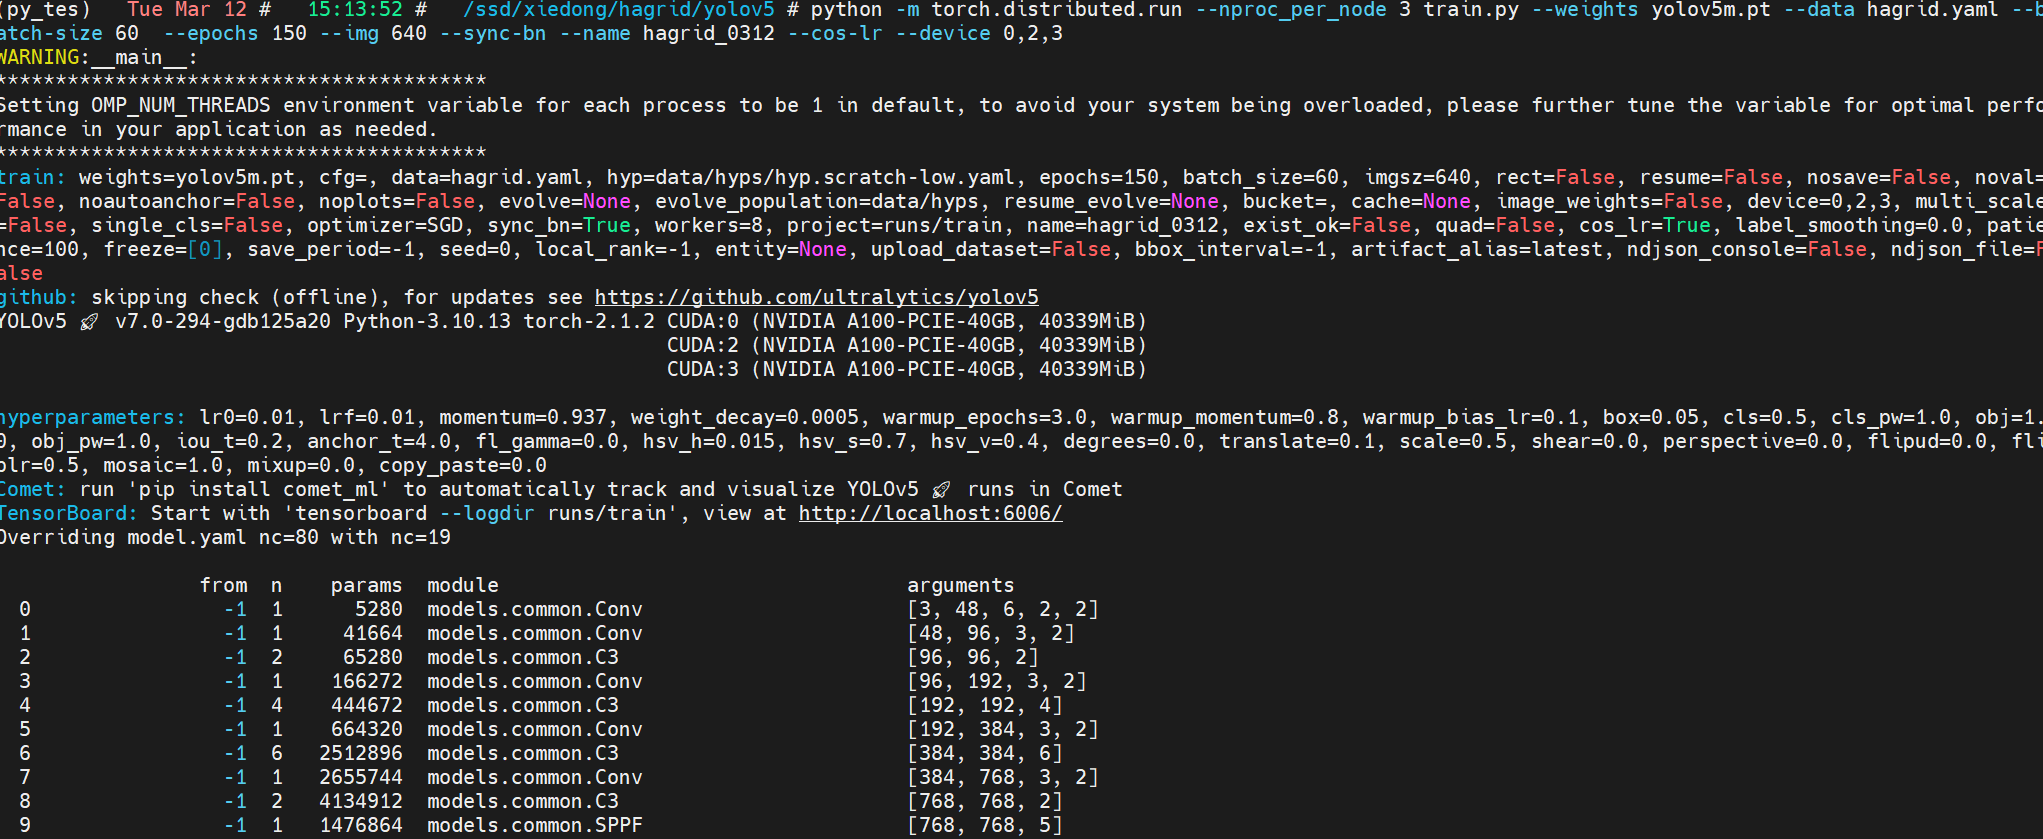Screen dimensions: 2043x839
Task: Click params value 2512896 in layer 6
Action: 361,753
